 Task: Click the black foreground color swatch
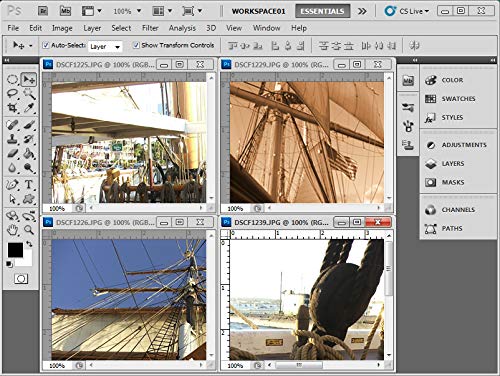[x=15, y=250]
